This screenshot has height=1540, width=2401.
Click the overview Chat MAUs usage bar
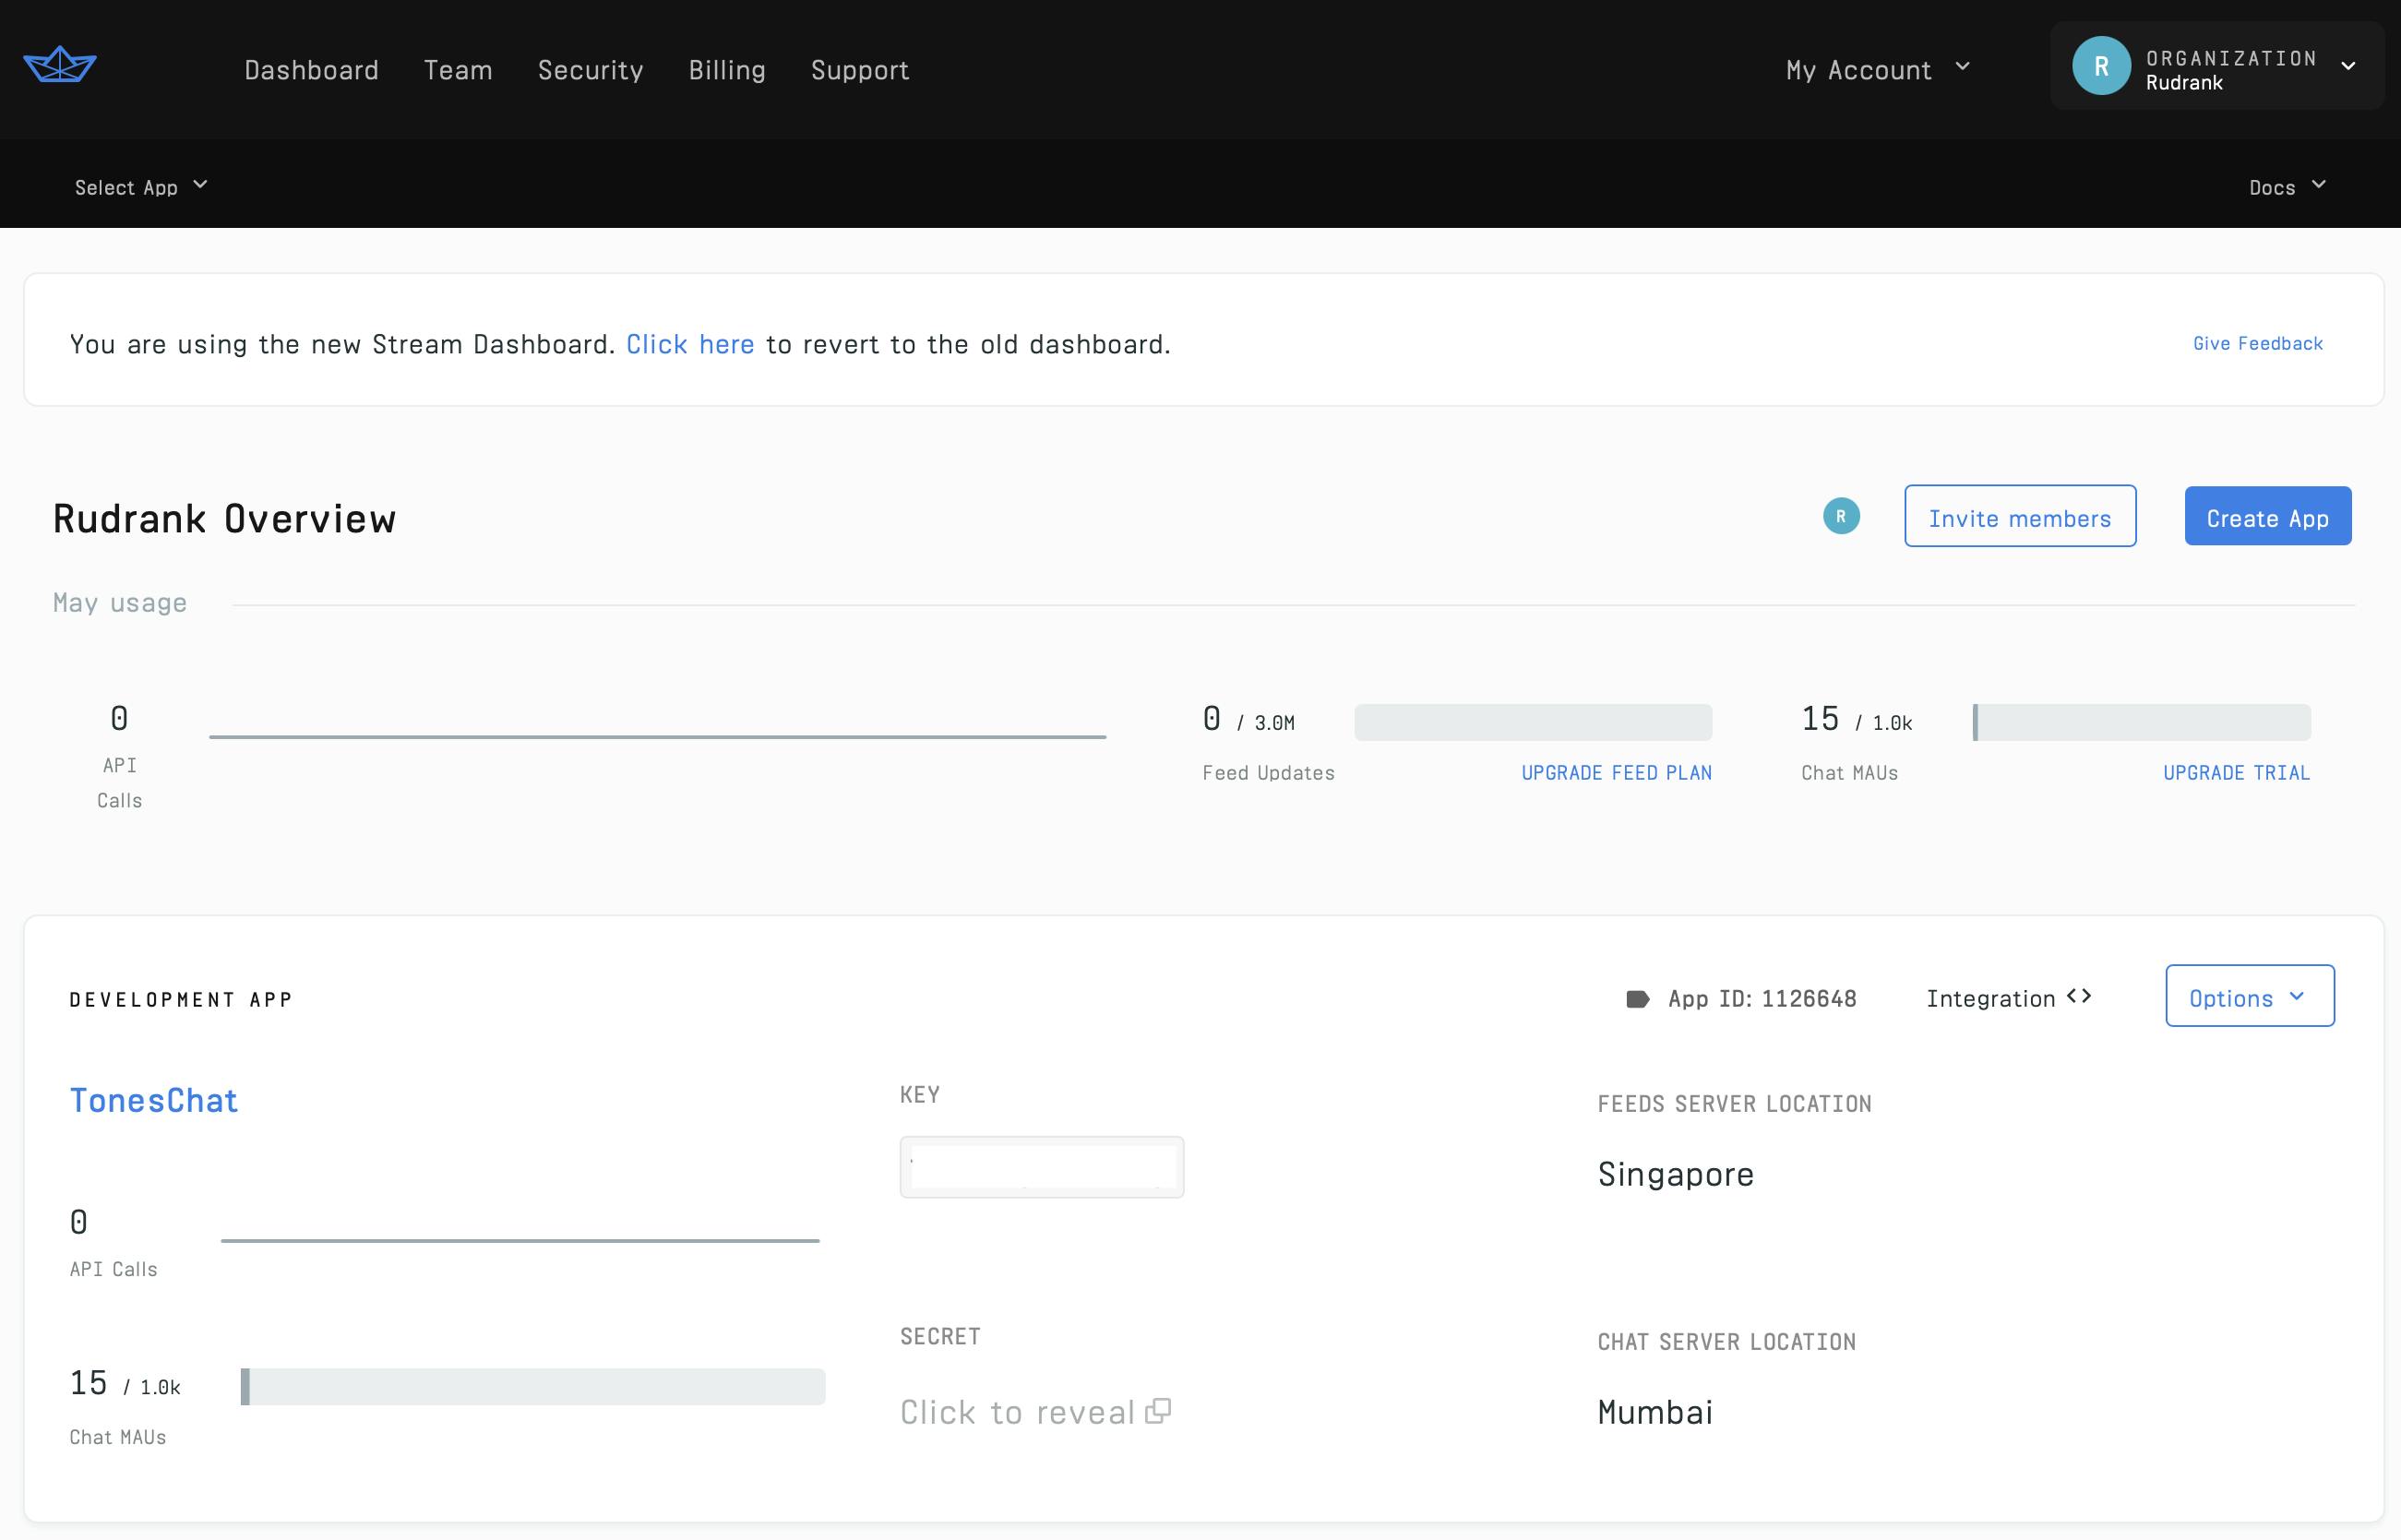pos(2141,722)
